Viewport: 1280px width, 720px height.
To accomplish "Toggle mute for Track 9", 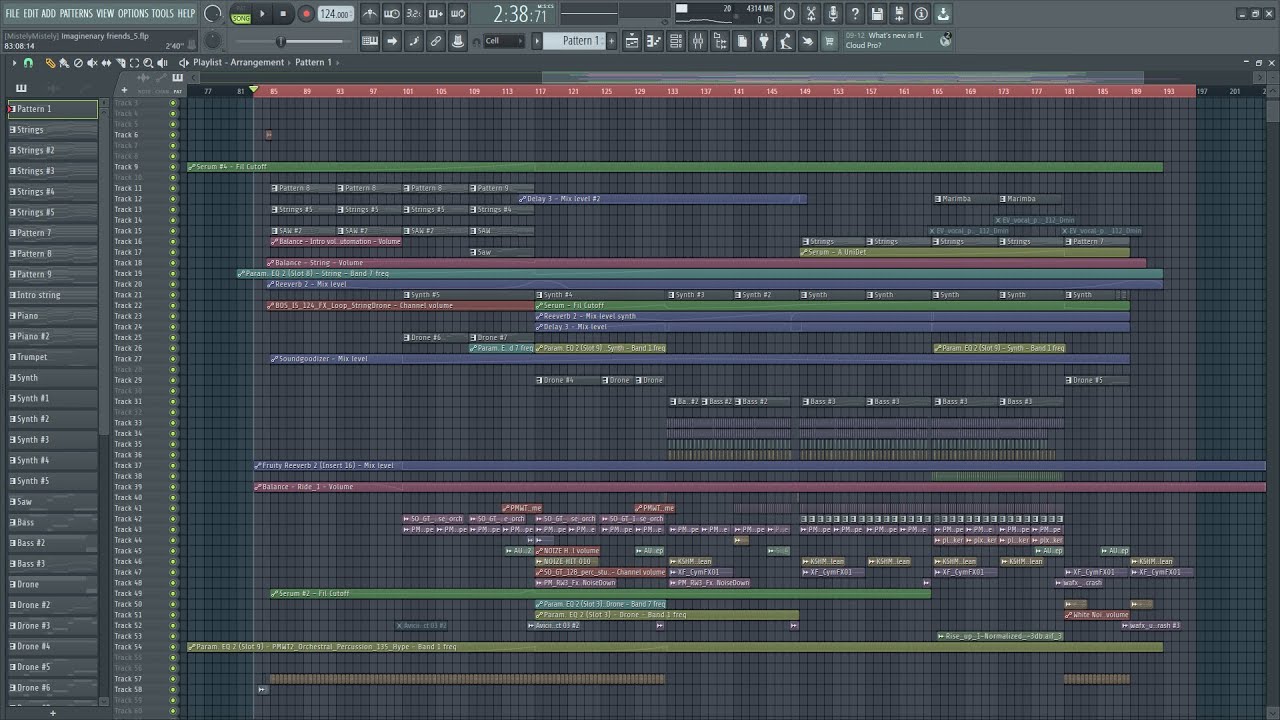I will [173, 167].
